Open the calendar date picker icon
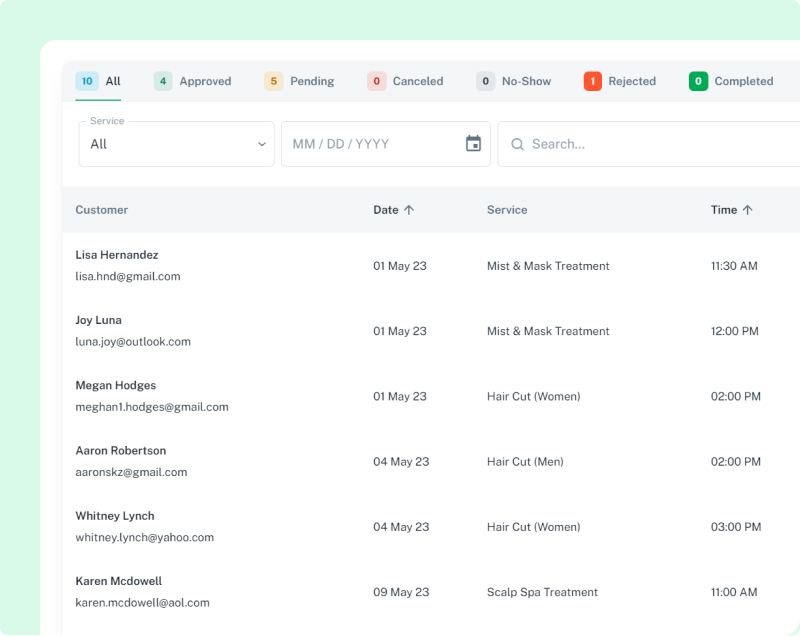Image resolution: width=800 pixels, height=636 pixels. 476,144
